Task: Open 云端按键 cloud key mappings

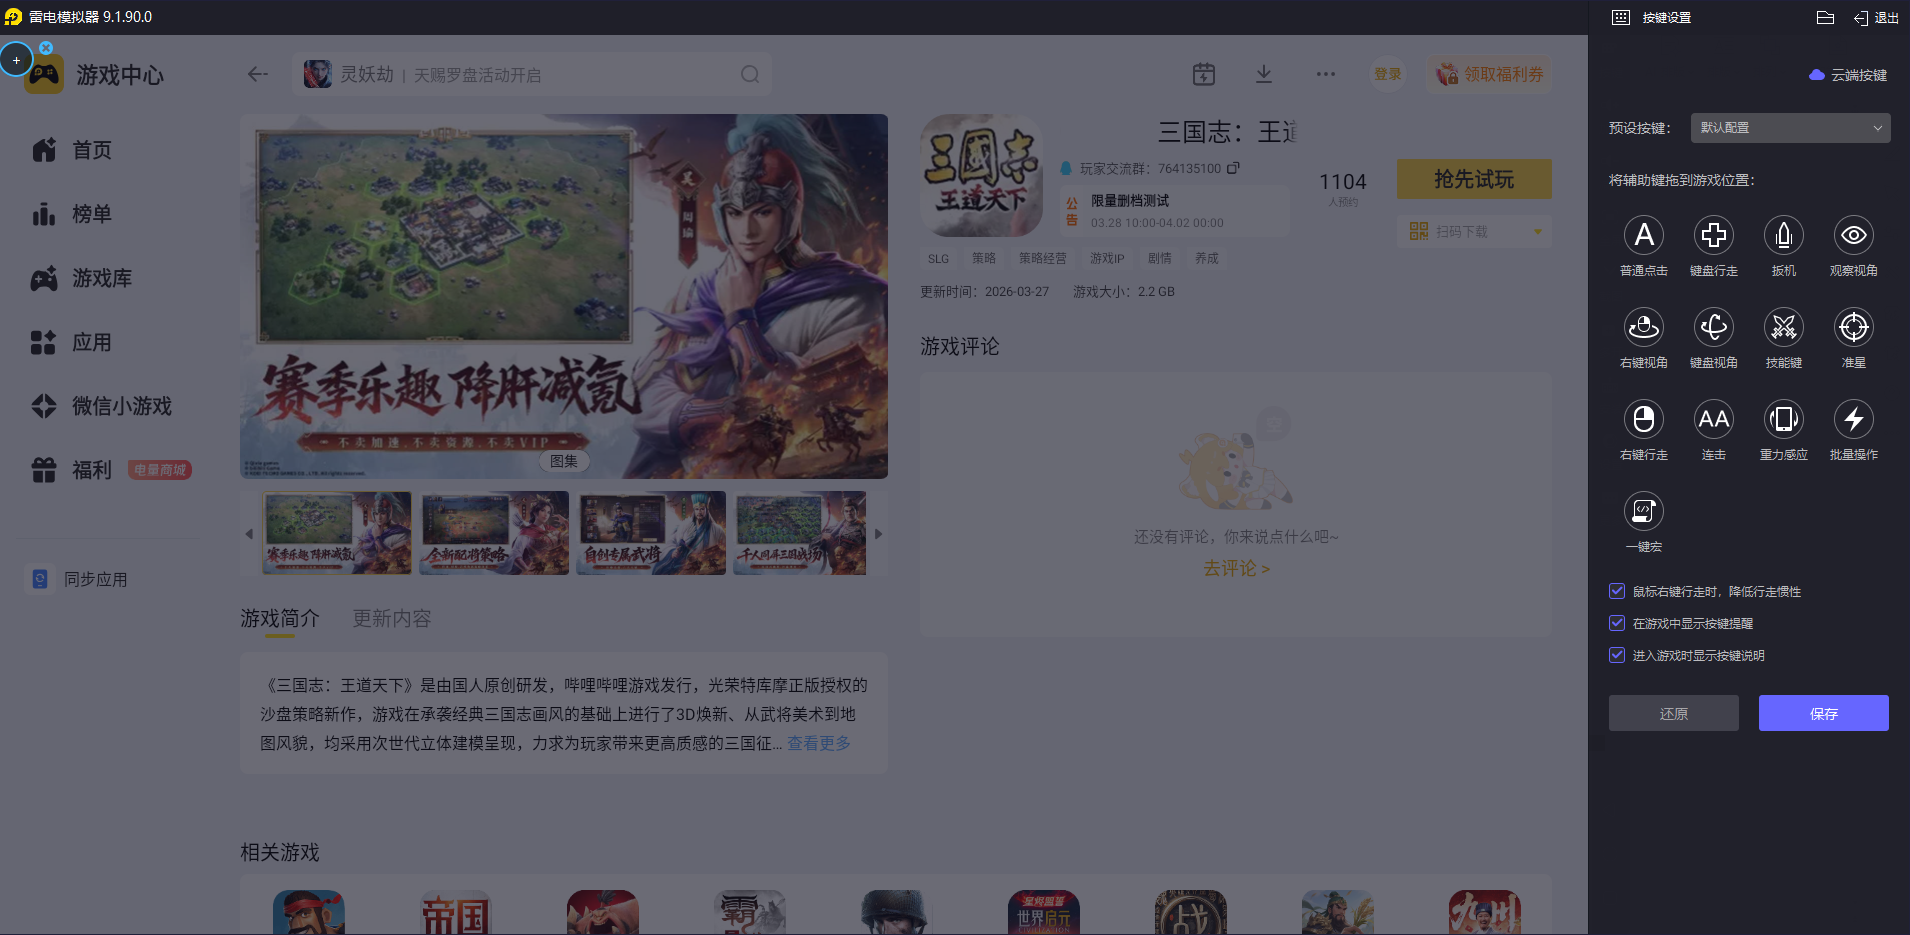Action: 1848,75
